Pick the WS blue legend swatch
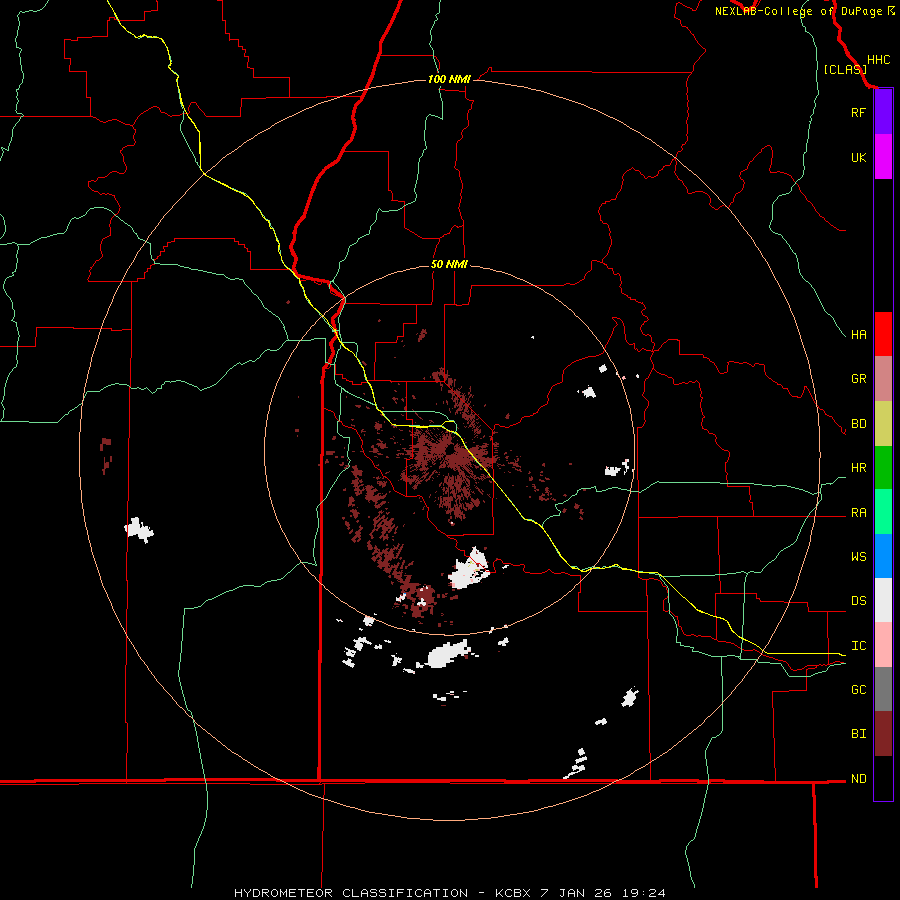The width and height of the screenshot is (900, 900). coord(883,556)
